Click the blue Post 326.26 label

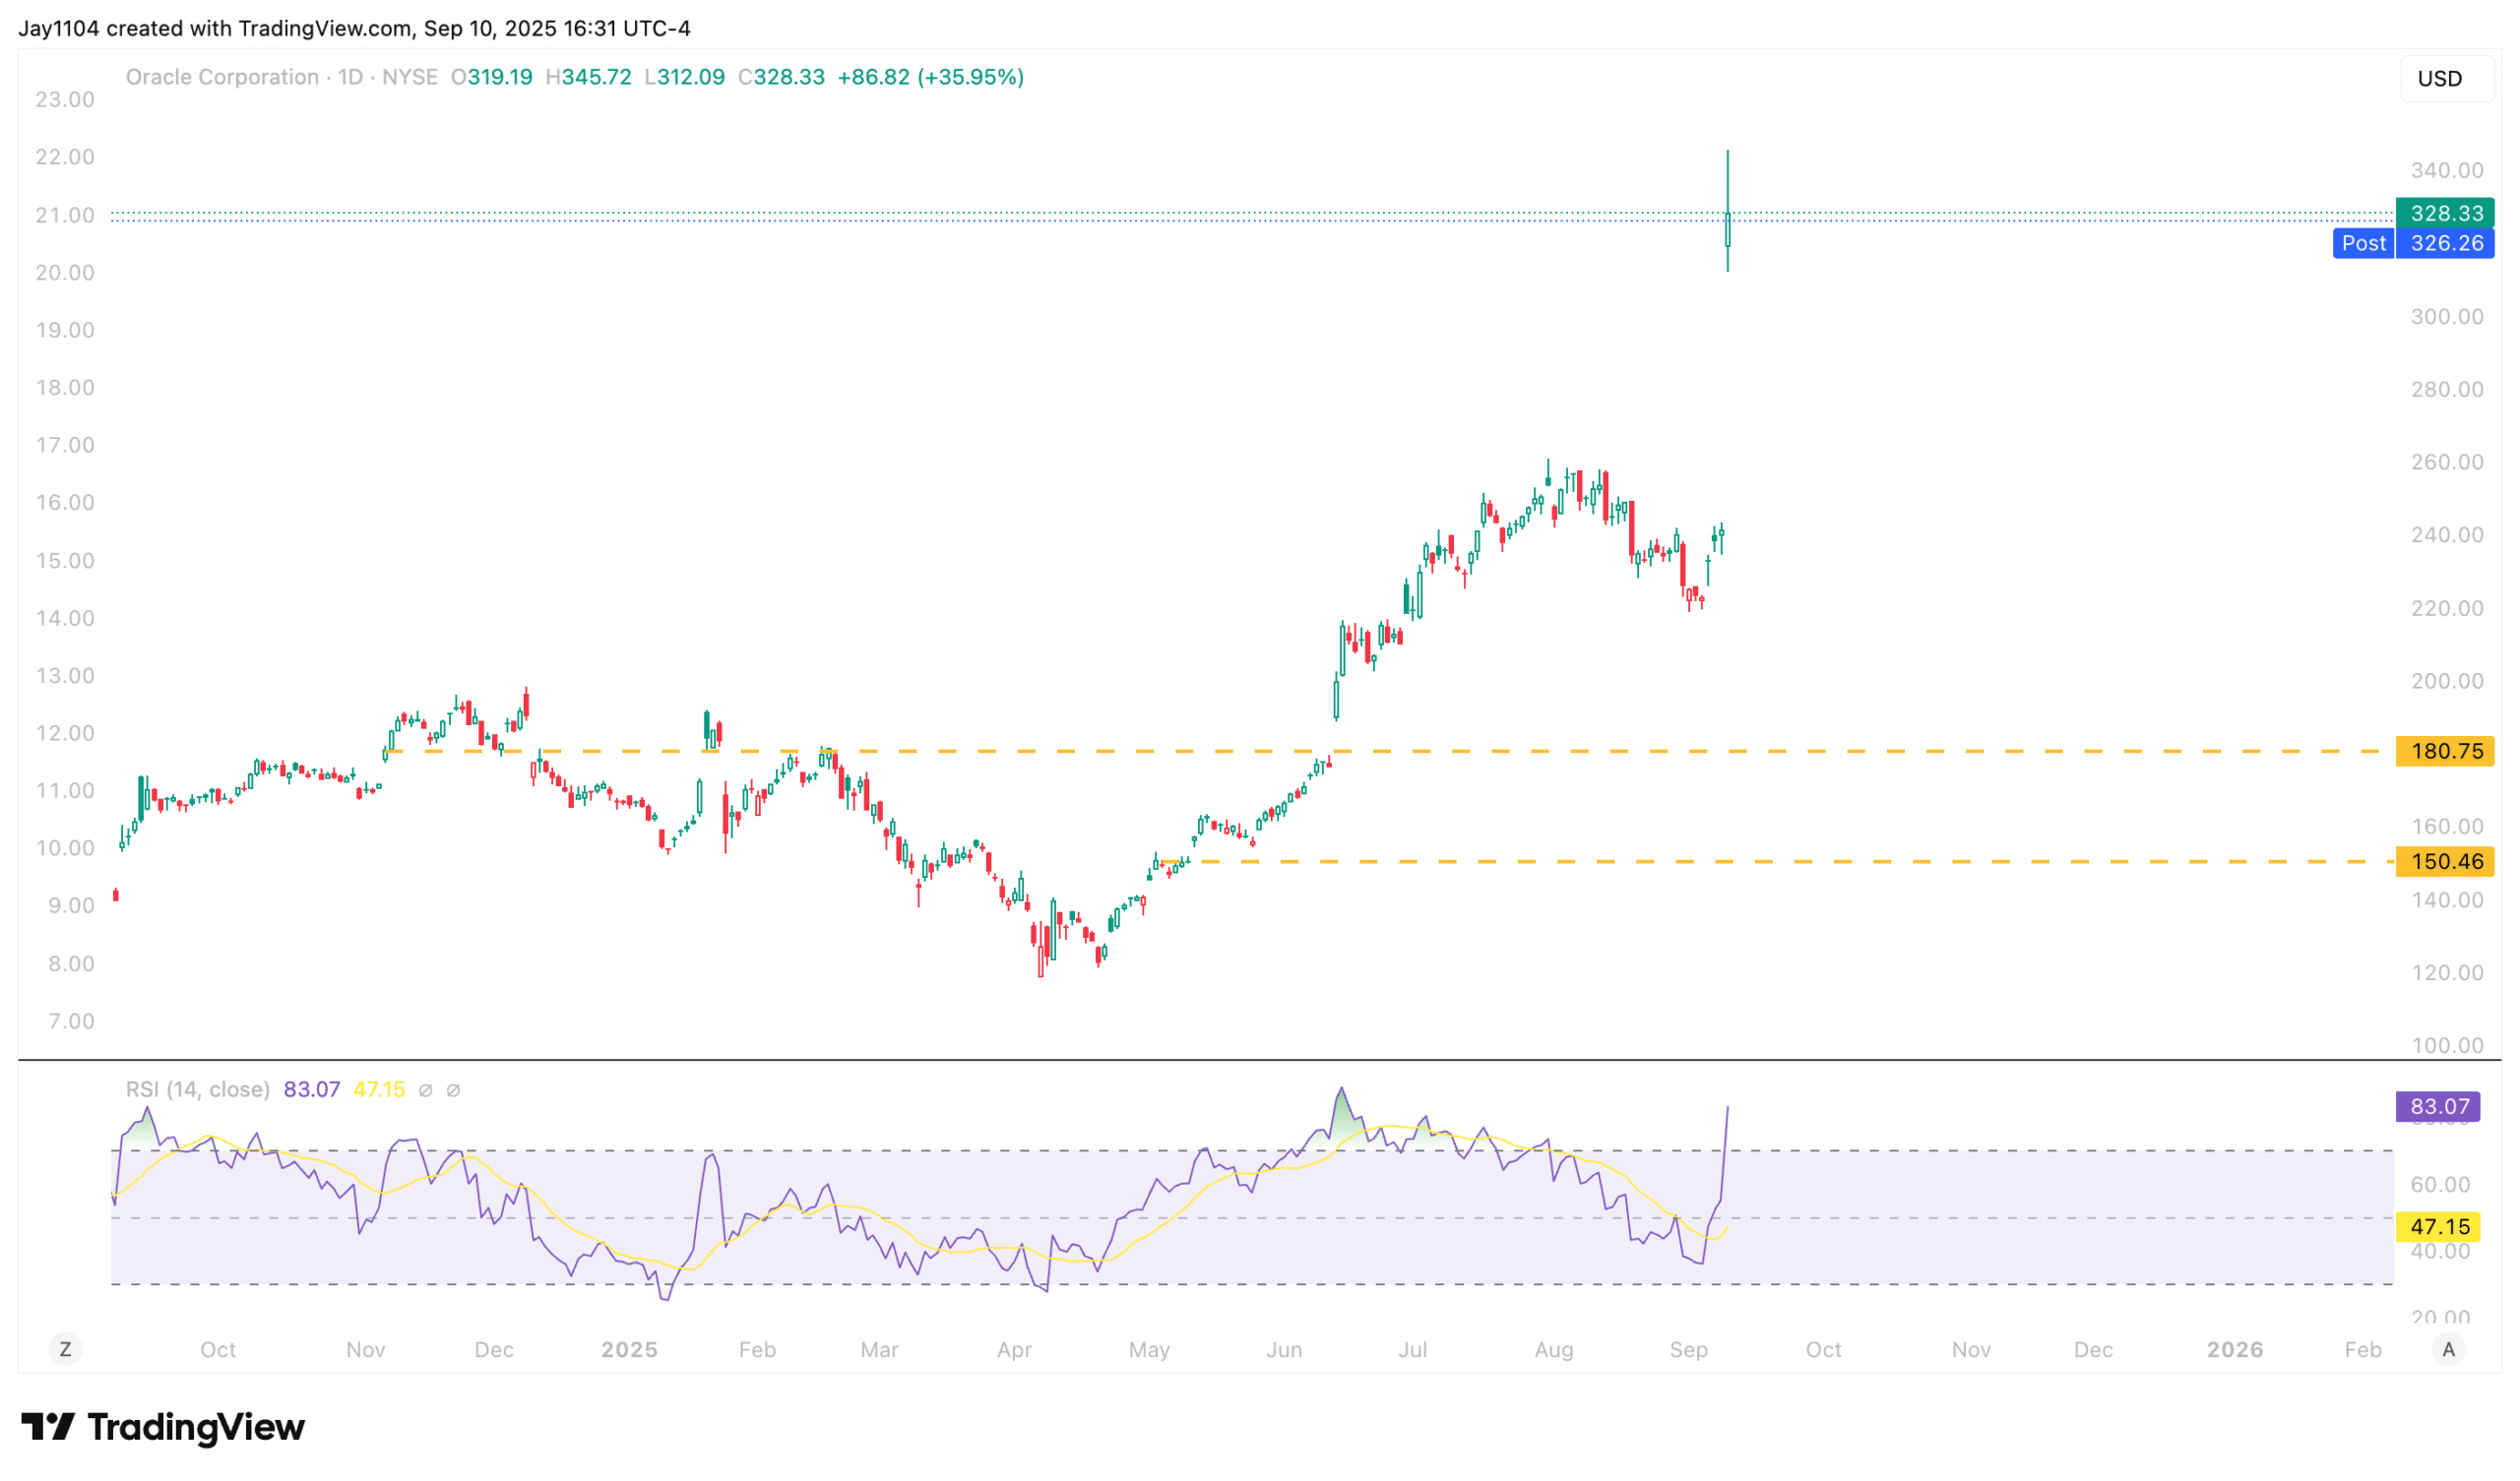[x=2413, y=243]
